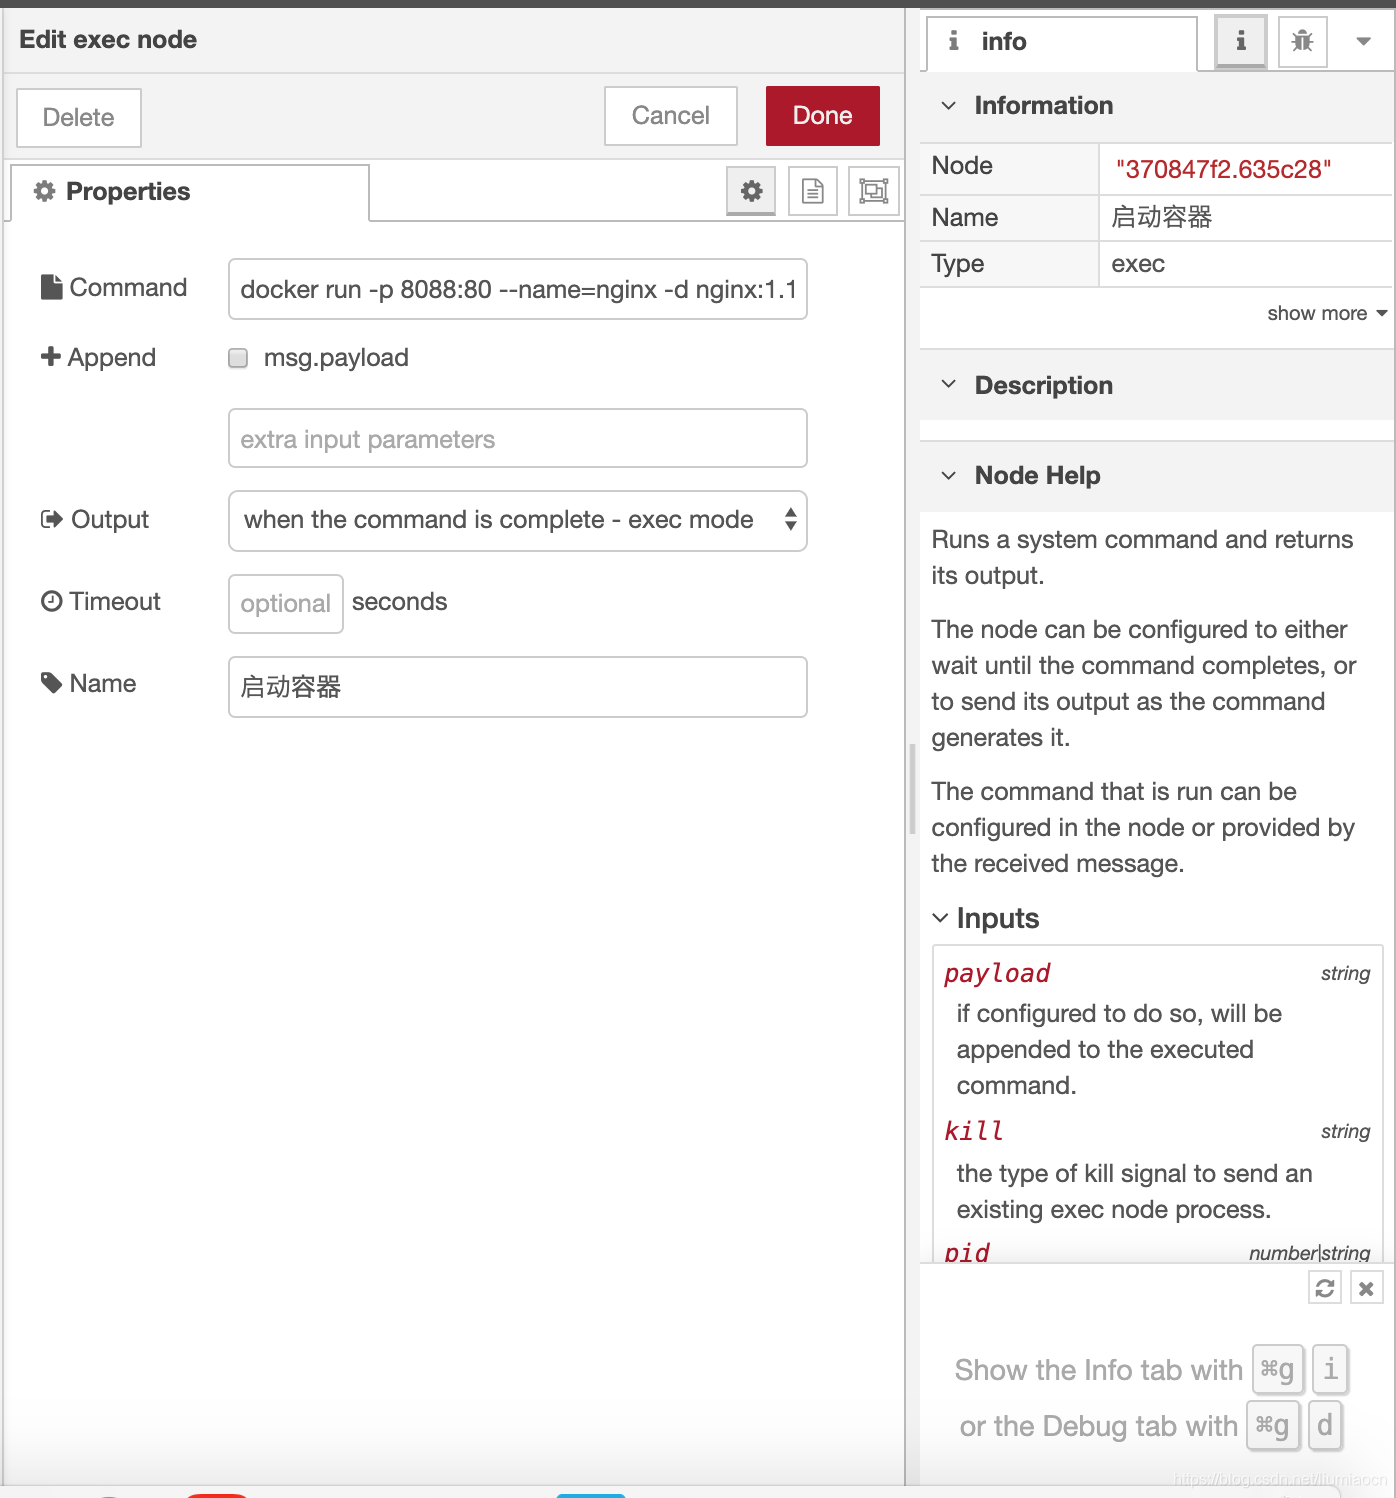The width and height of the screenshot is (1396, 1498).
Task: Click the Delete button
Action: pyautogui.click(x=79, y=117)
